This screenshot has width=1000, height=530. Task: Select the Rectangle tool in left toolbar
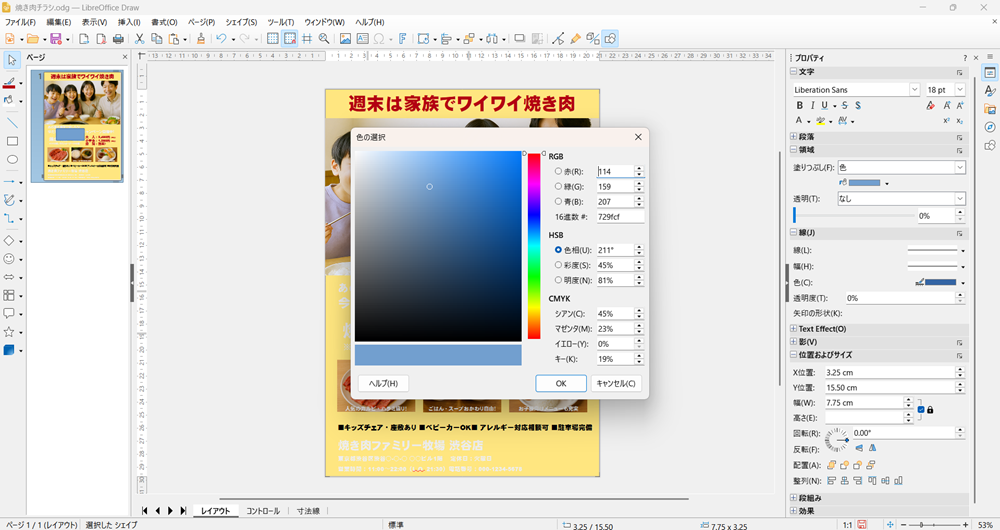click(12, 142)
